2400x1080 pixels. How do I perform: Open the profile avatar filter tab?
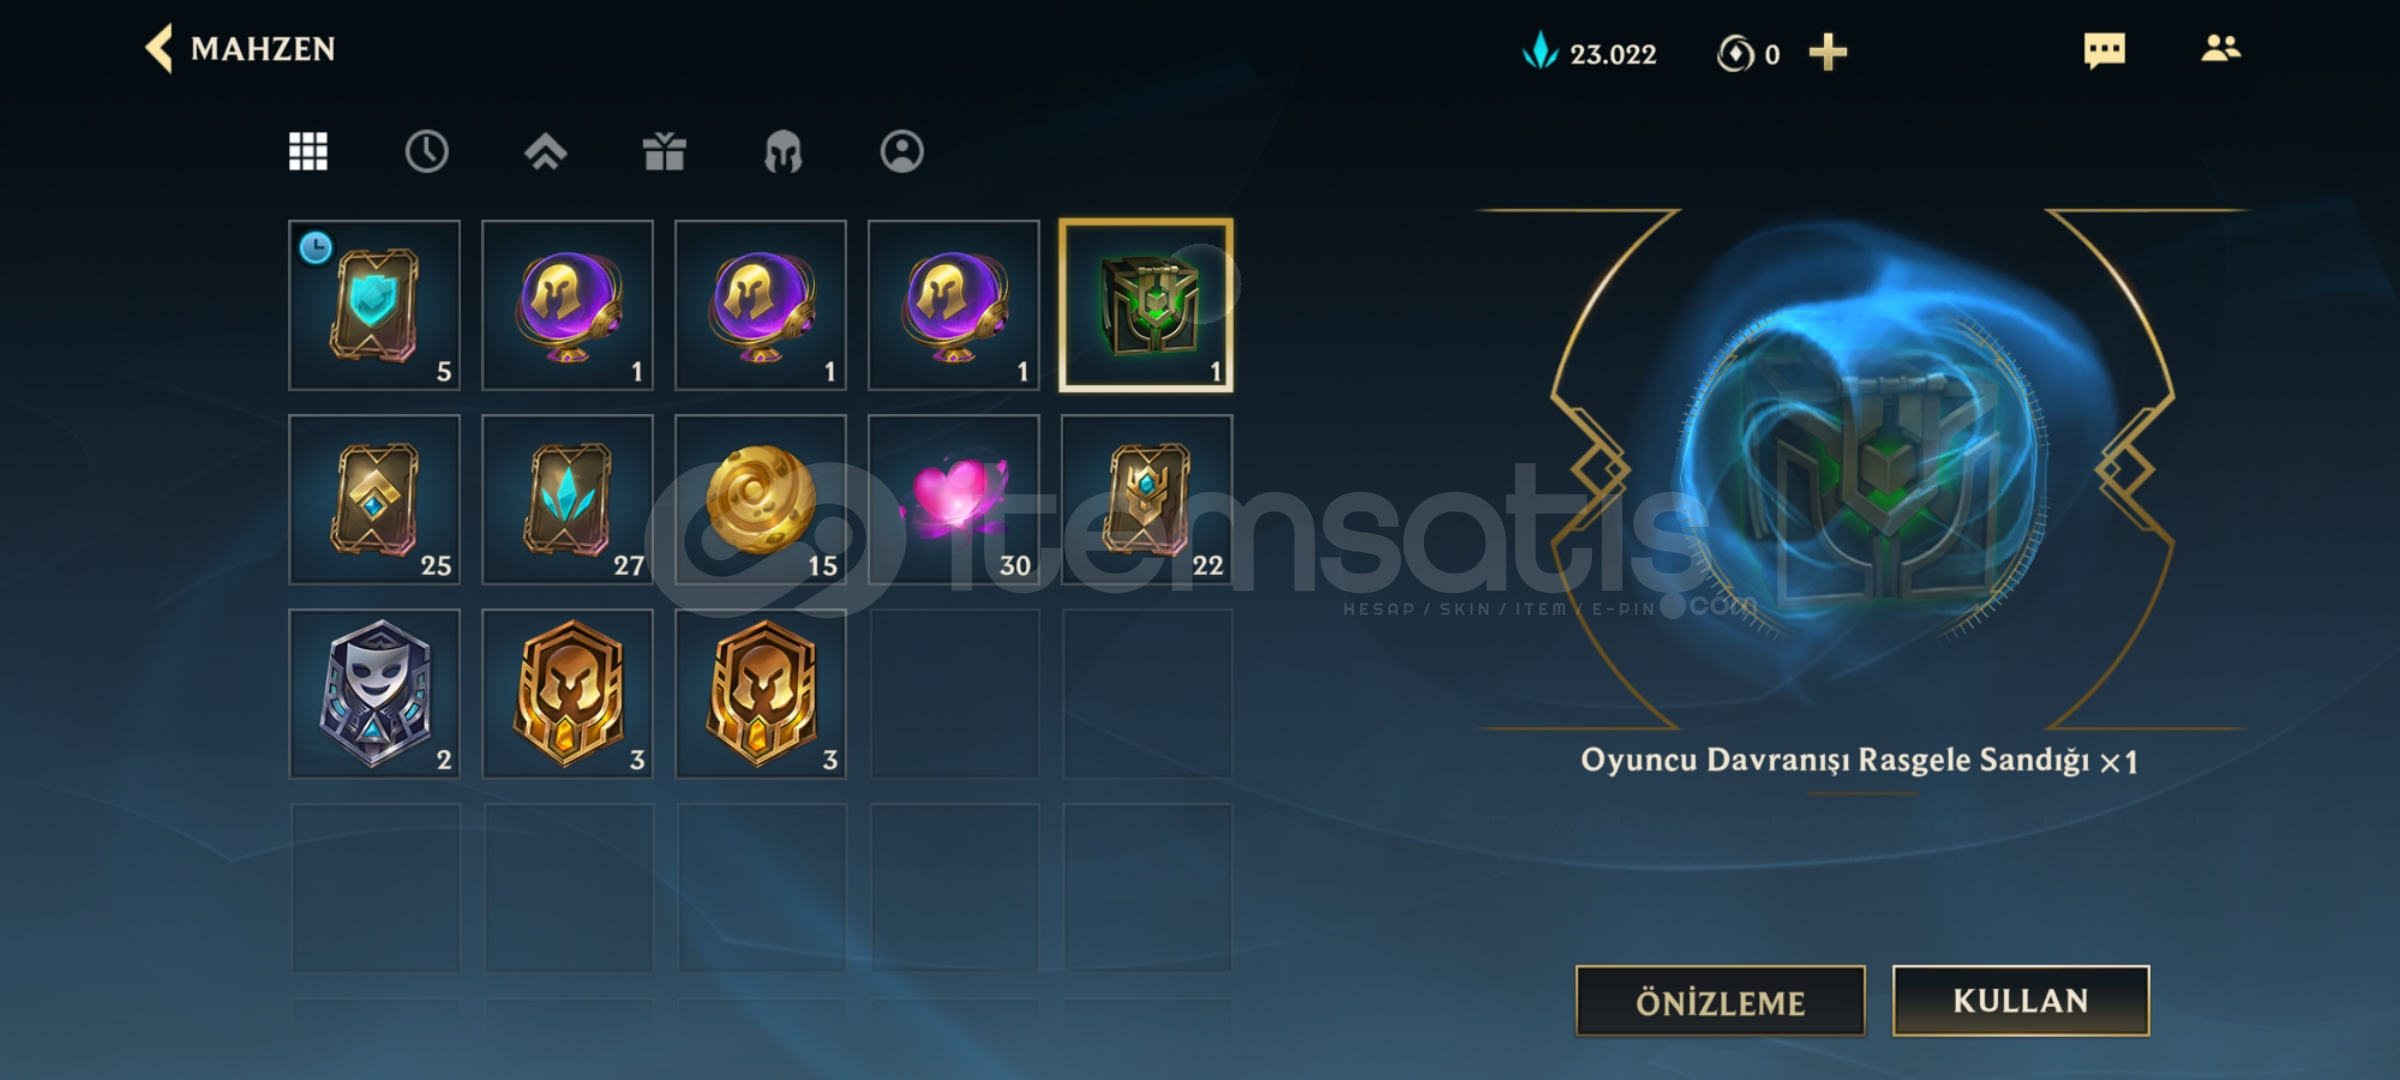902,152
